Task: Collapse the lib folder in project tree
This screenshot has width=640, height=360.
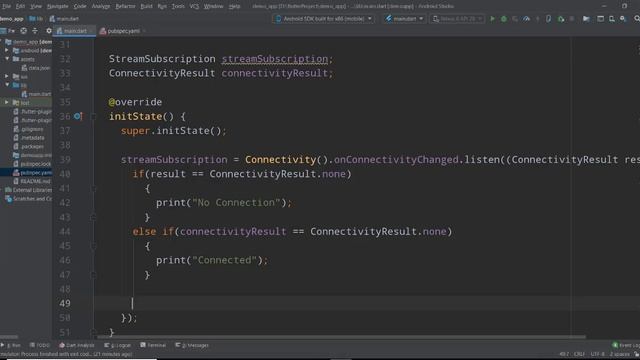Action: 7,85
